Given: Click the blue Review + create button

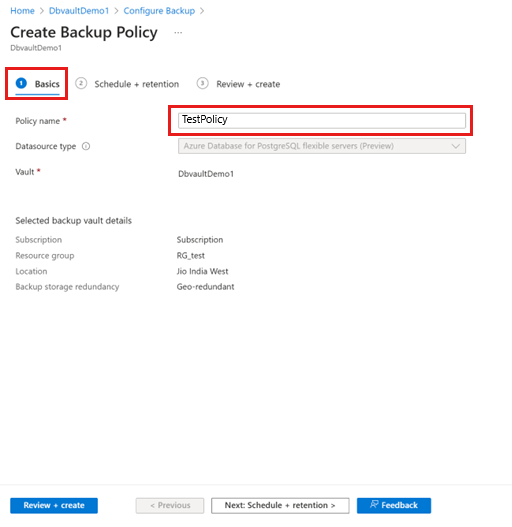Looking at the screenshot, I should 54,505.
